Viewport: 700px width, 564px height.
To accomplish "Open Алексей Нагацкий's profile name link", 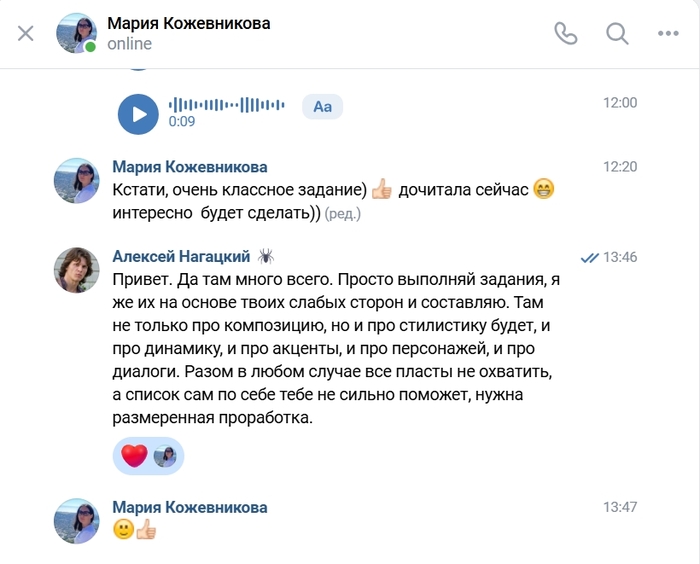I will tap(181, 257).
